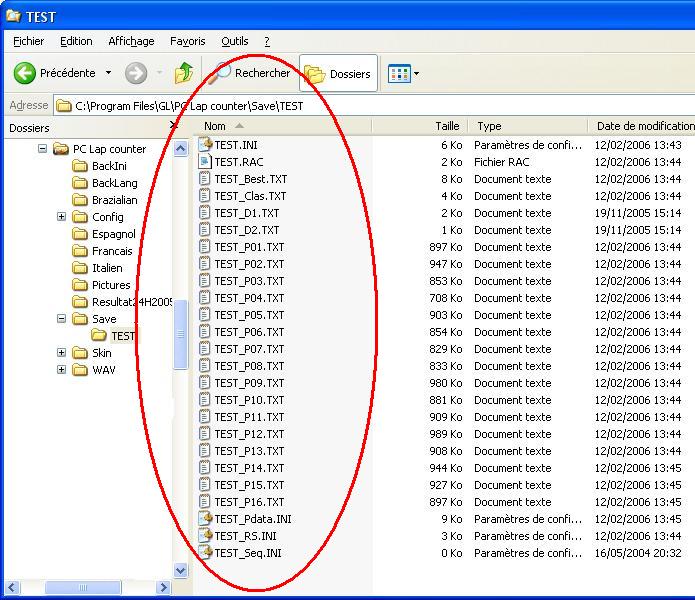The height and width of the screenshot is (600, 695).
Task: Open the view mode dropdown icon
Action: click(x=403, y=74)
